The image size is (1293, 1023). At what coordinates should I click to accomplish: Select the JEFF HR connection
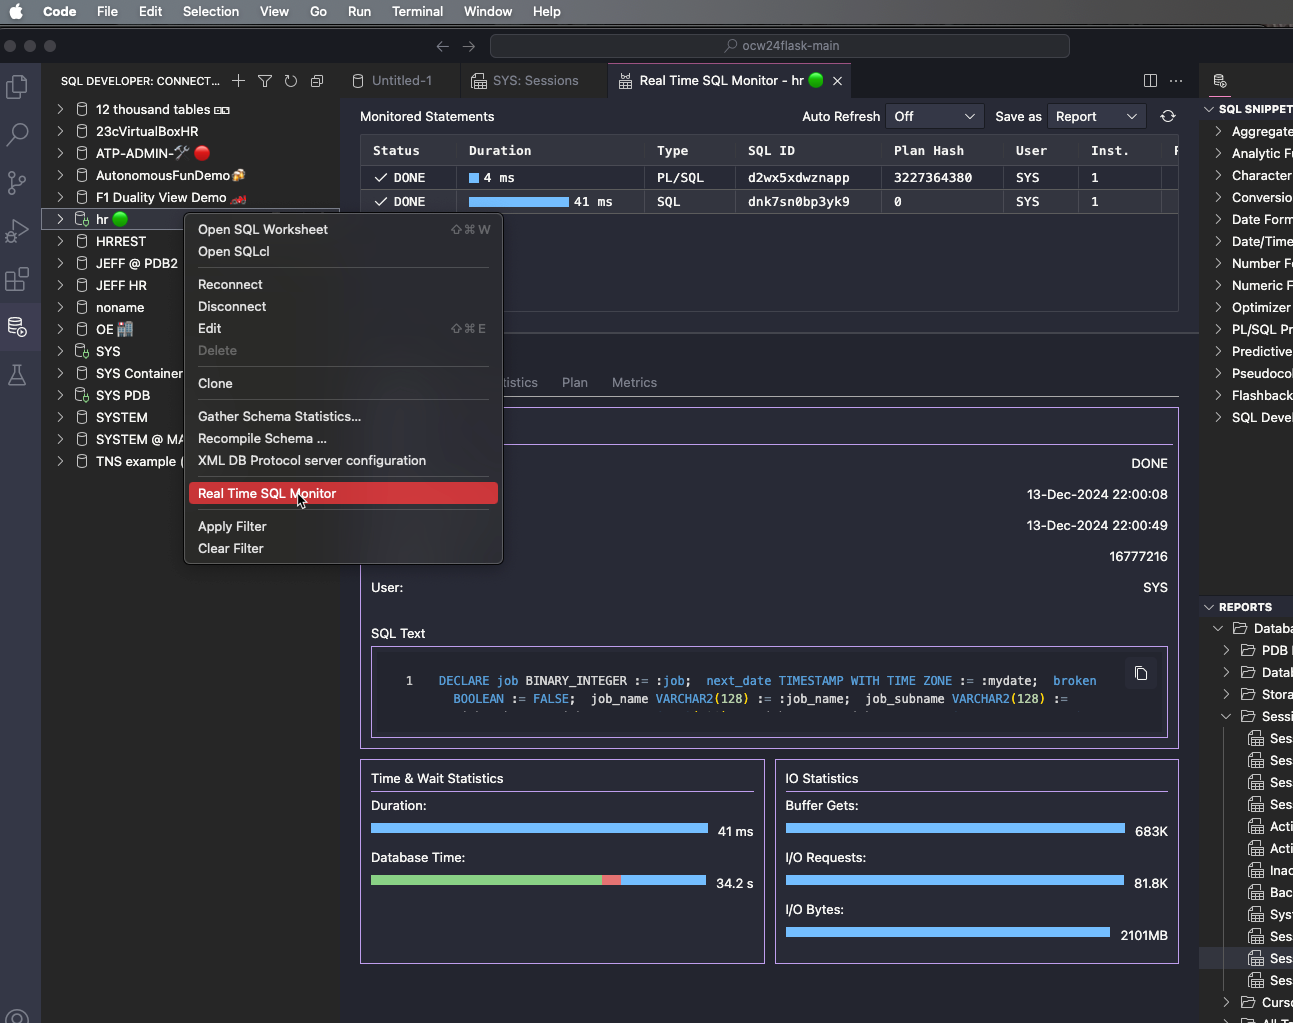click(x=121, y=285)
